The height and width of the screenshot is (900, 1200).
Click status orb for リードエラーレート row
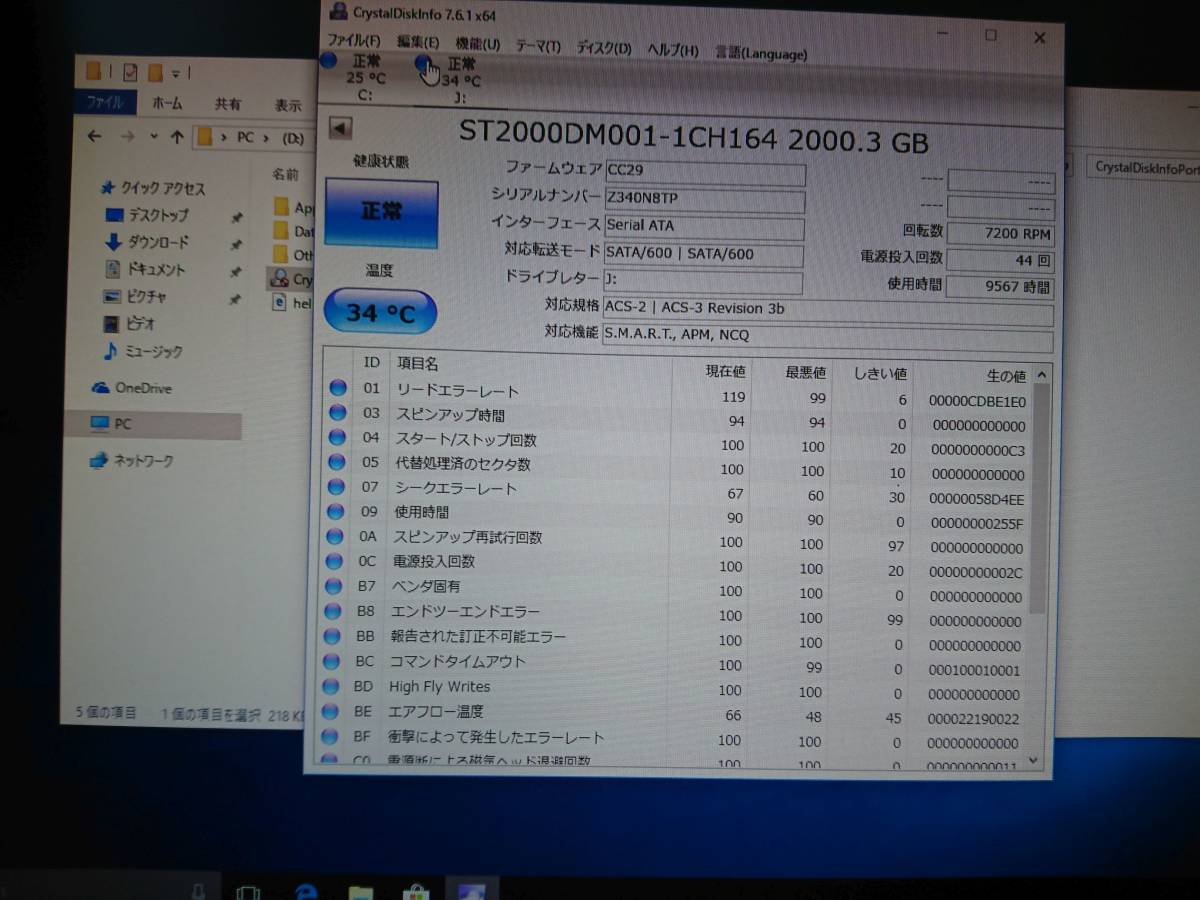coord(337,387)
